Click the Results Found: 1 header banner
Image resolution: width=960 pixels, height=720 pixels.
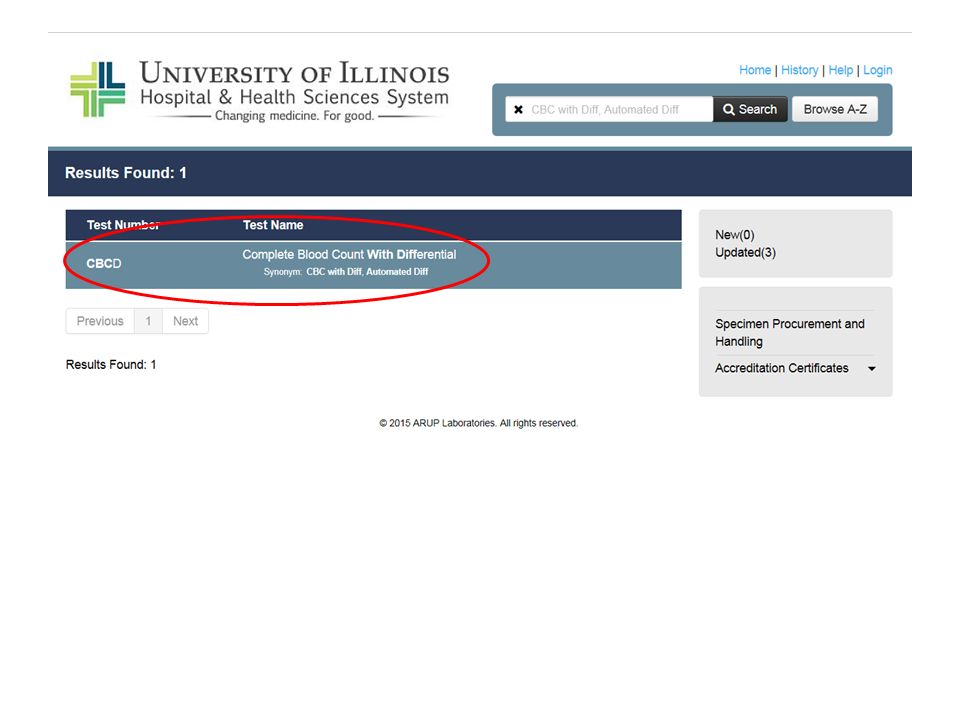pos(480,173)
